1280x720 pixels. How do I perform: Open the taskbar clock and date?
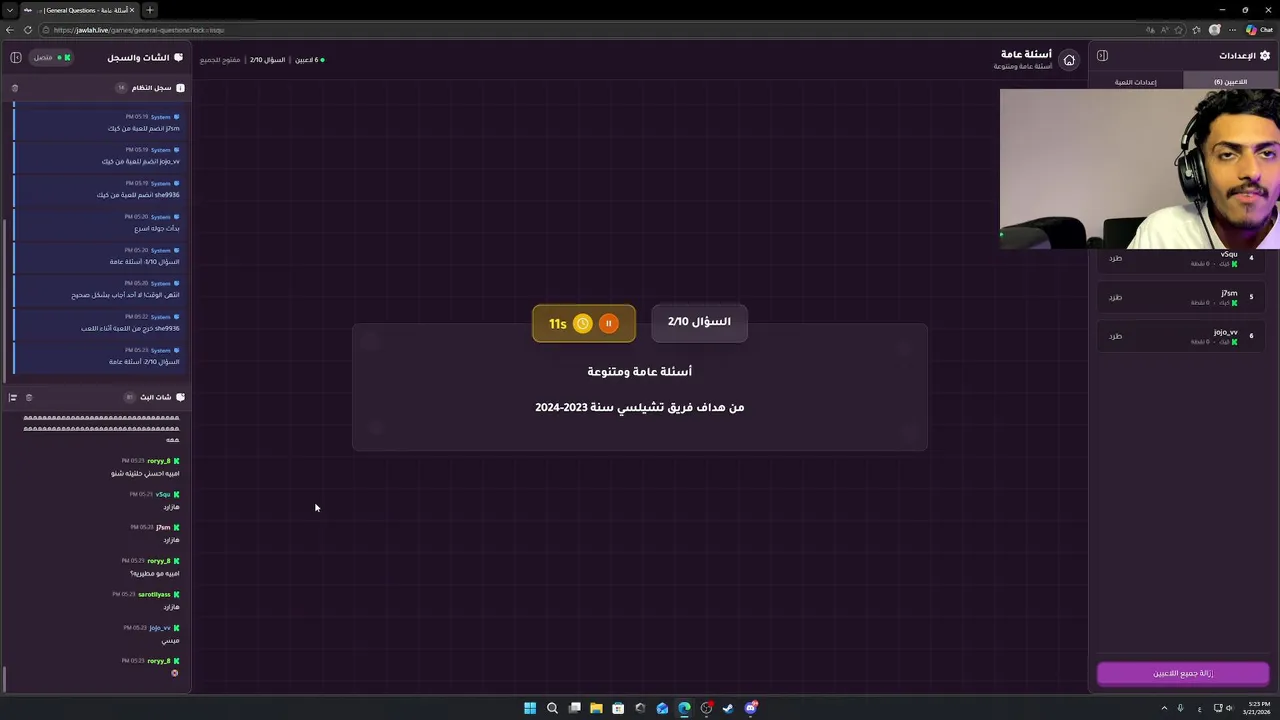1259,708
